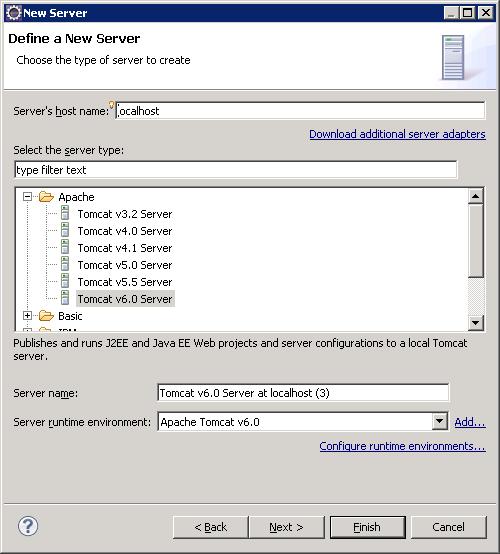Select the Apache category label
500x554 pixels.
[x=76, y=197]
